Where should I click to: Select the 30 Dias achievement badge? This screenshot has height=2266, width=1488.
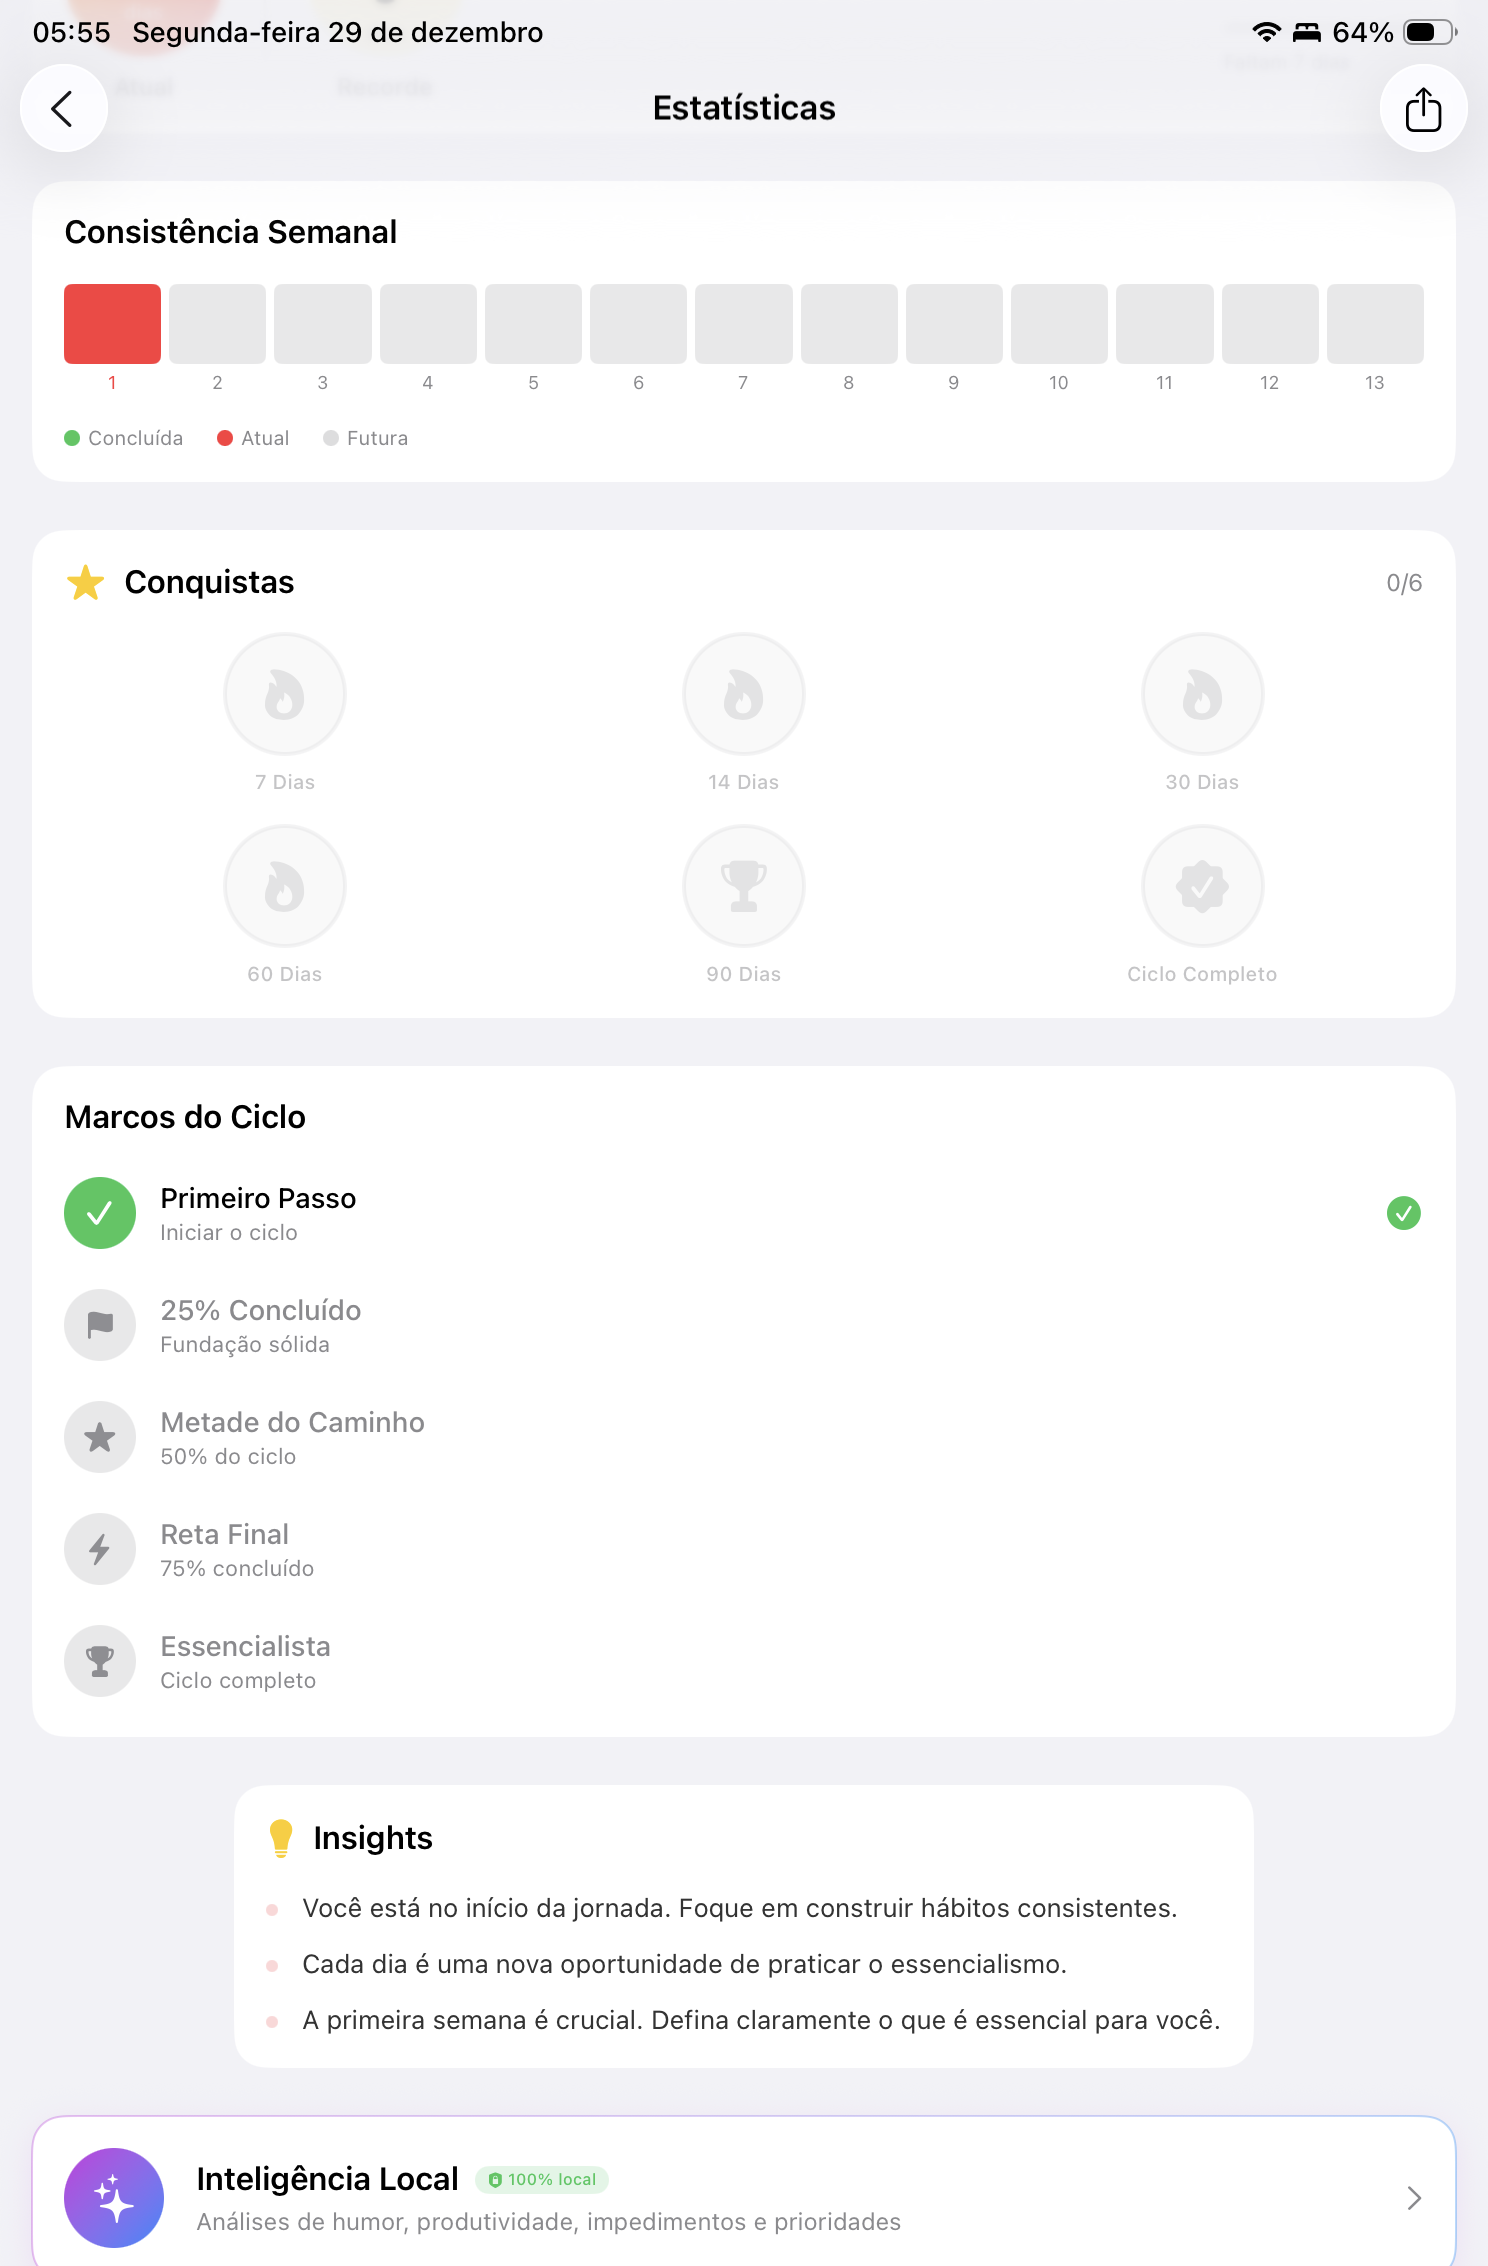(x=1202, y=693)
